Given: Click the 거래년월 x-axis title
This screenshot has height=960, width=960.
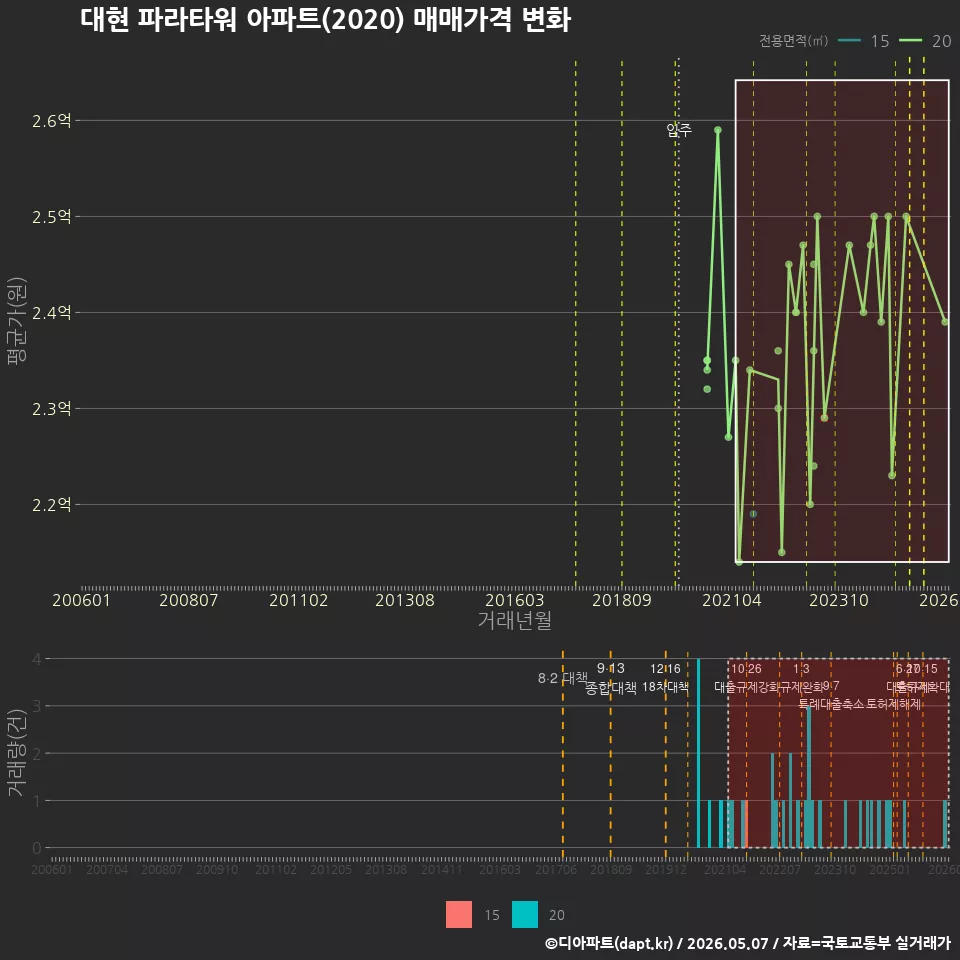Looking at the screenshot, I should [515, 620].
